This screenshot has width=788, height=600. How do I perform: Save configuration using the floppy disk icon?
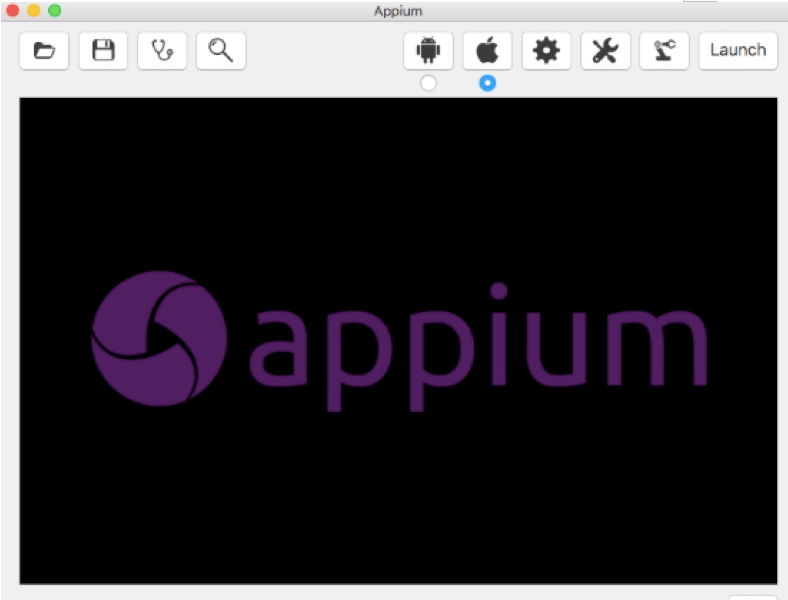[x=103, y=51]
